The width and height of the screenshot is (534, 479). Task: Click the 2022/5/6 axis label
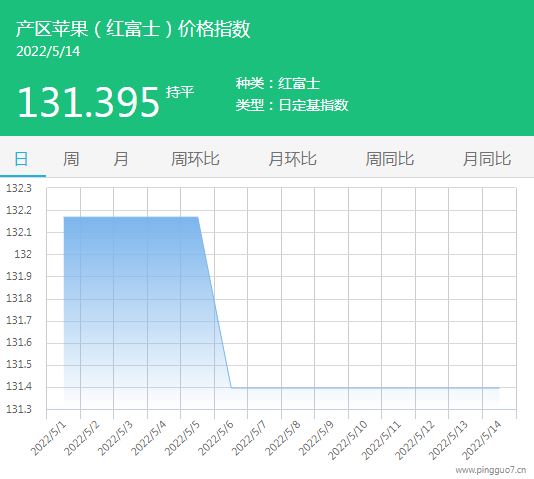[216, 438]
